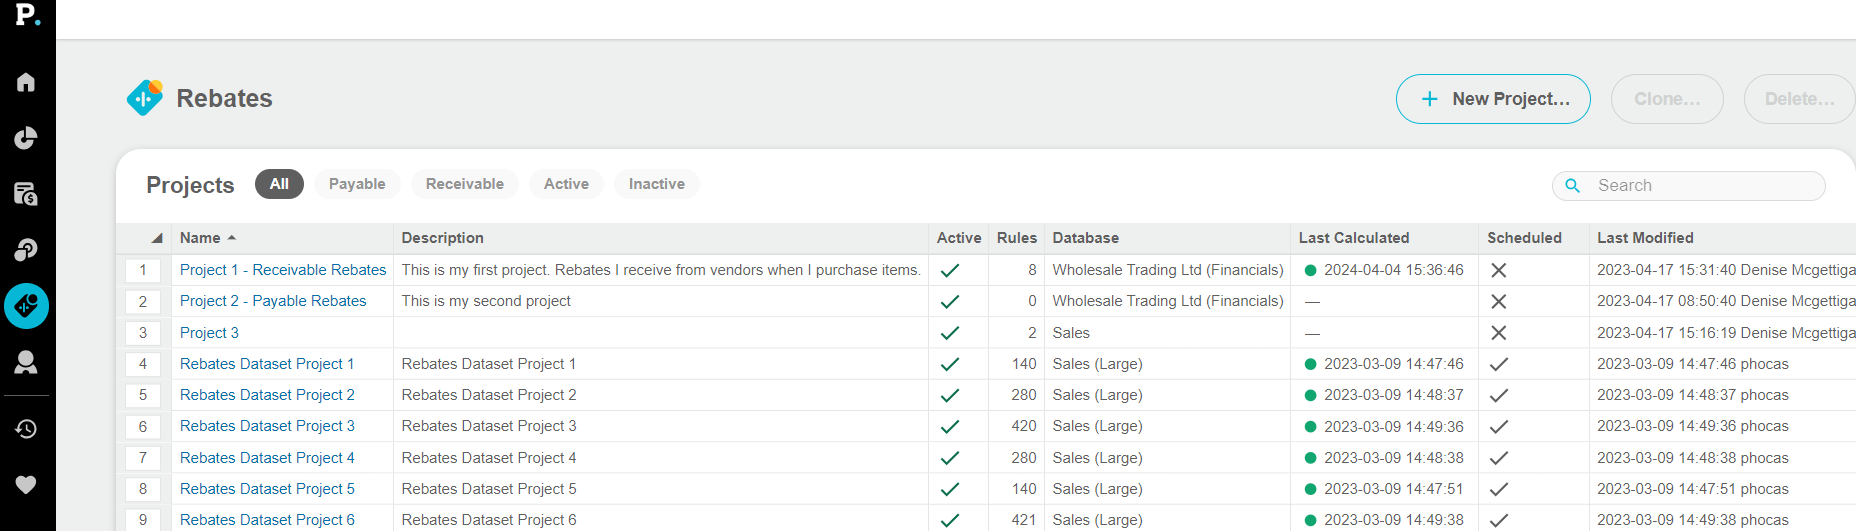
Task: Open the Home icon in sidebar
Action: pos(26,82)
